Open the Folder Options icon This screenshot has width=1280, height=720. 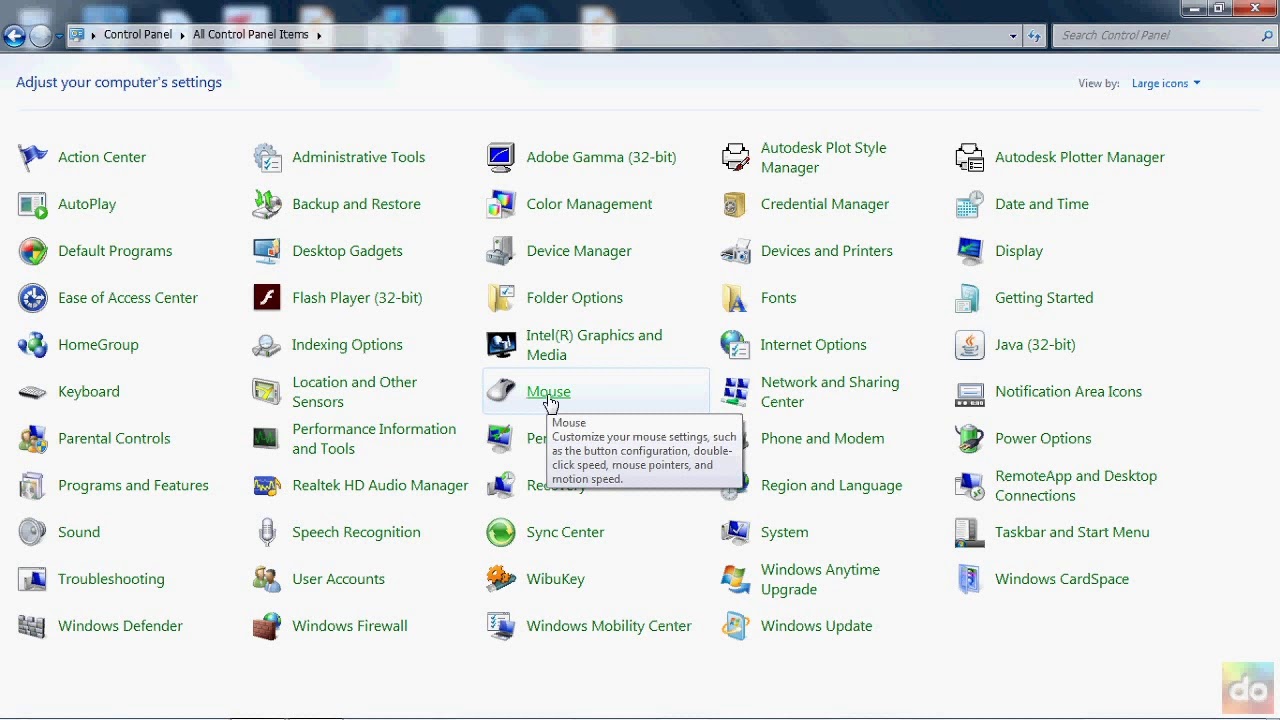click(x=501, y=298)
